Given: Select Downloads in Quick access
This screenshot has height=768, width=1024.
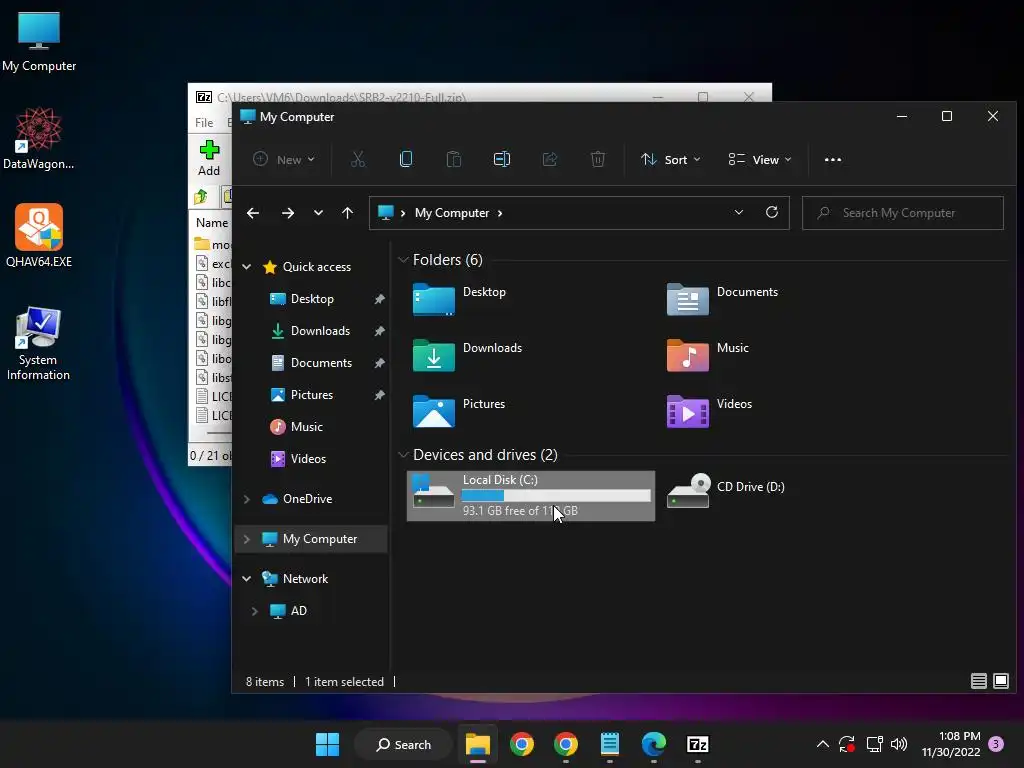Looking at the screenshot, I should point(320,330).
